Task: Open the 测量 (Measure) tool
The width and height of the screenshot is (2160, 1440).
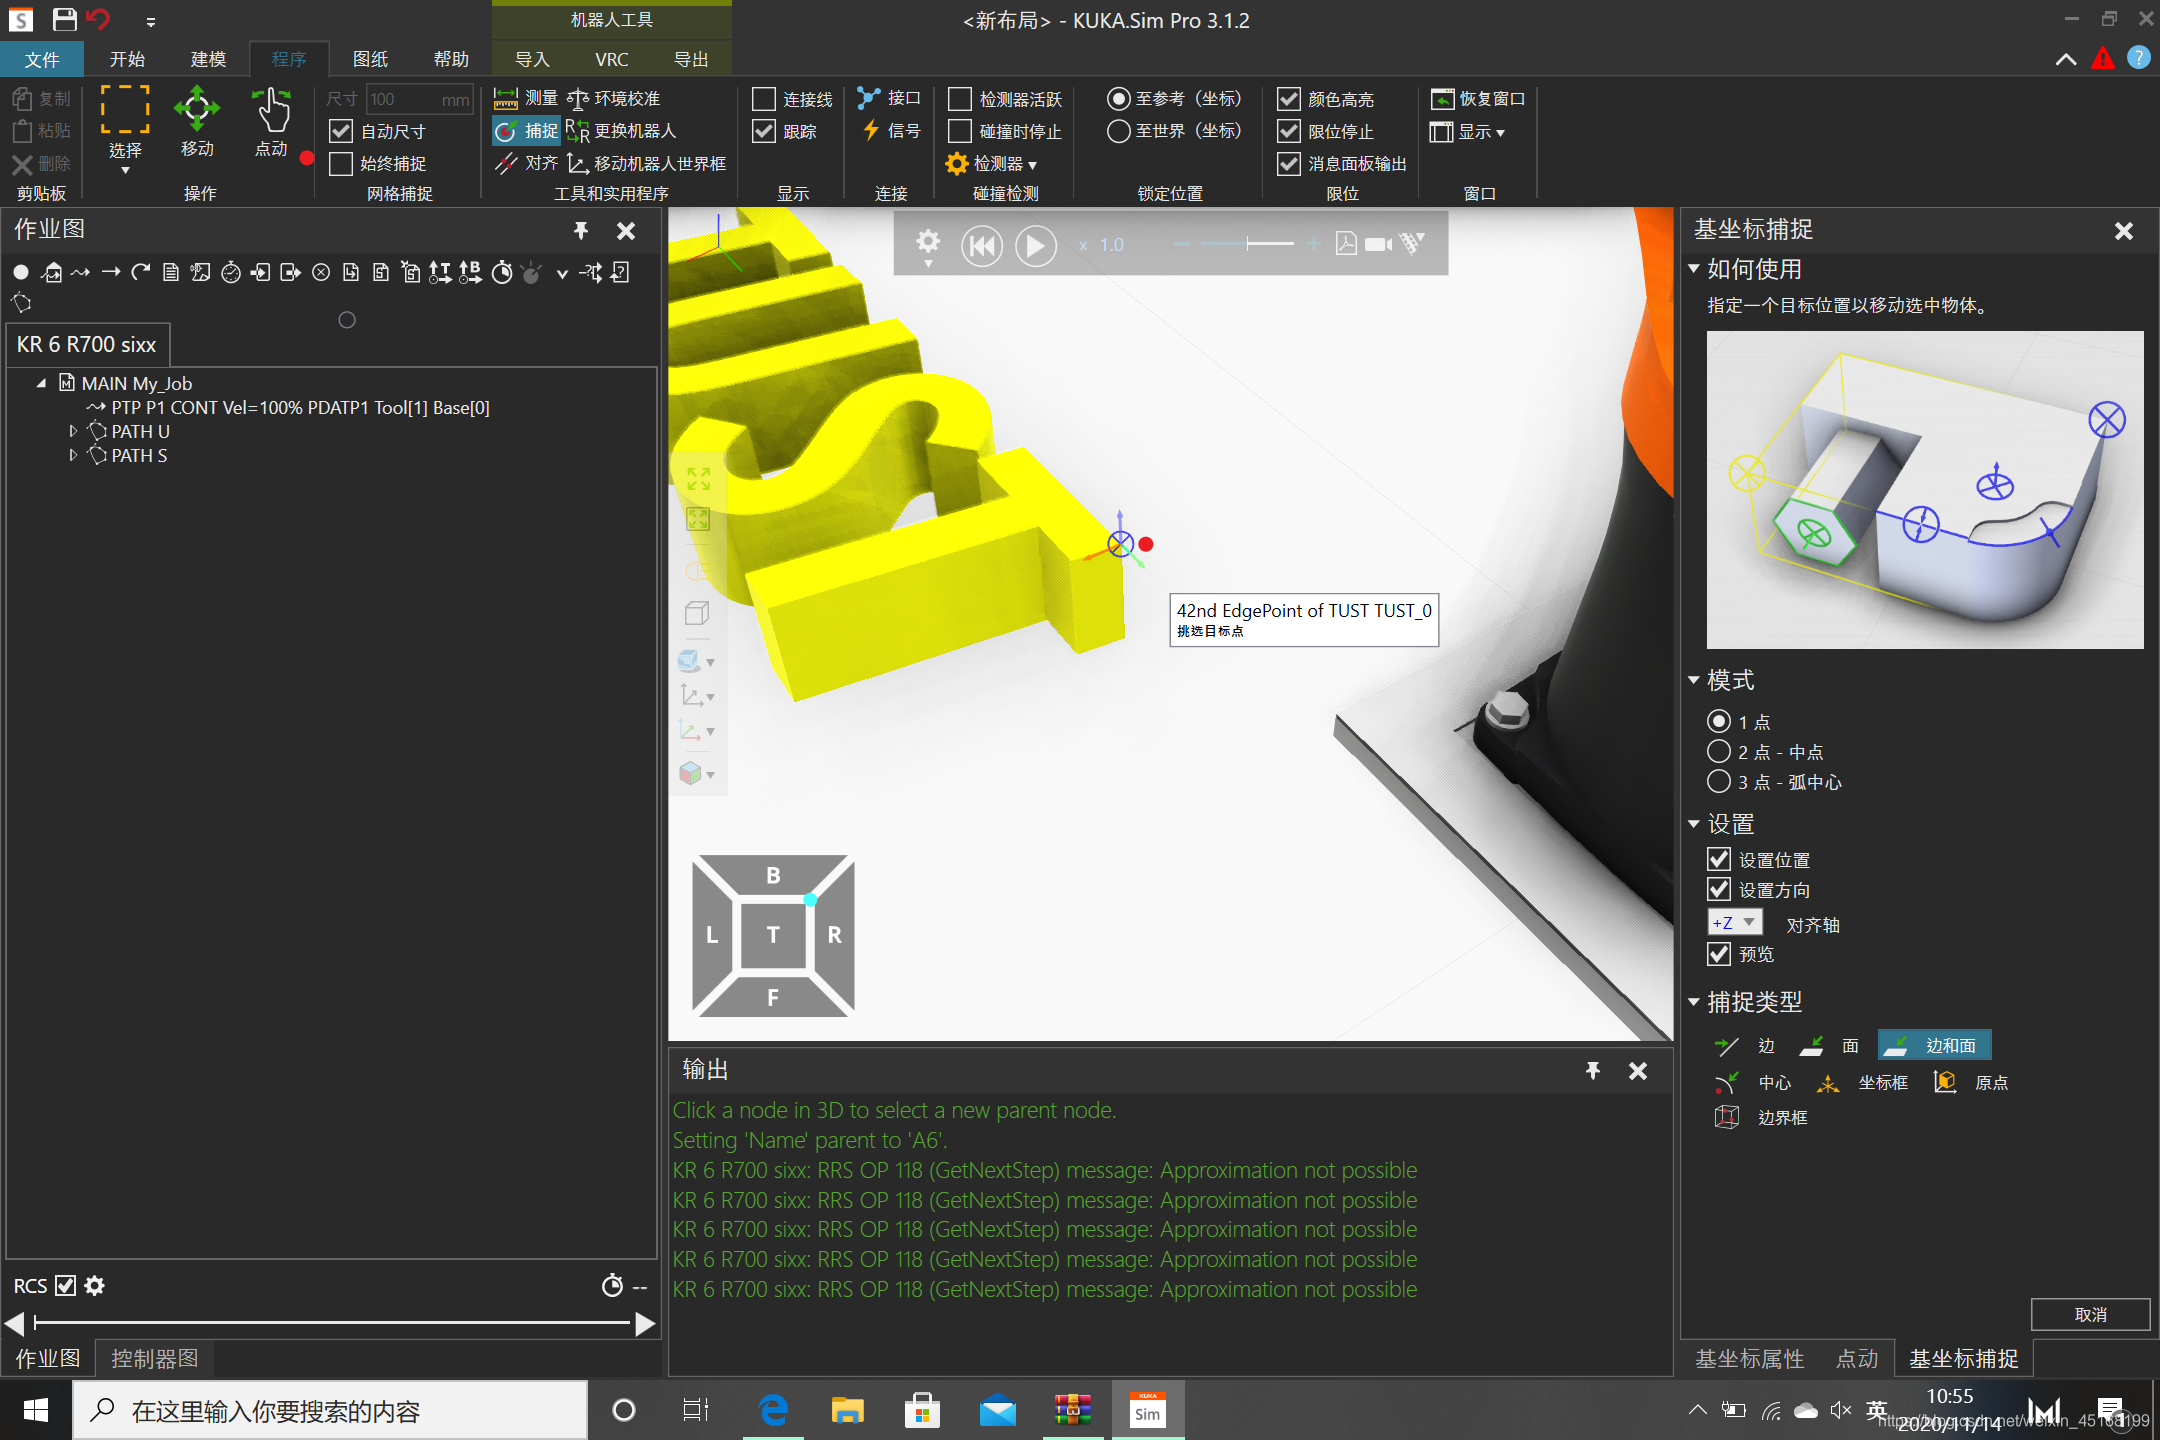Action: [x=526, y=98]
